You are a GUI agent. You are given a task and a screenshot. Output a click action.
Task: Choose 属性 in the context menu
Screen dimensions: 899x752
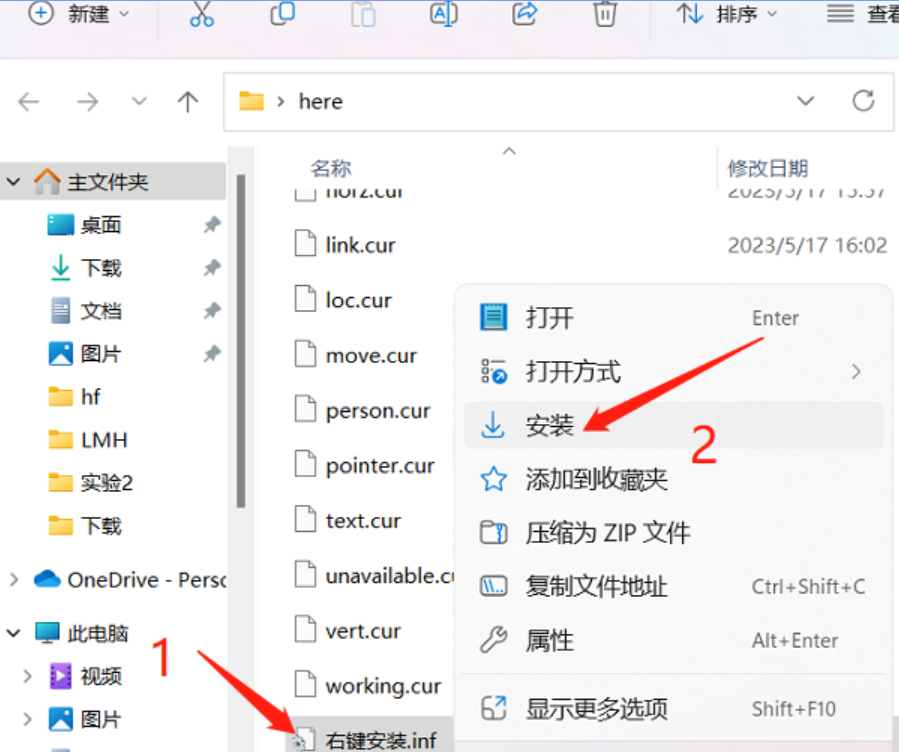point(549,641)
